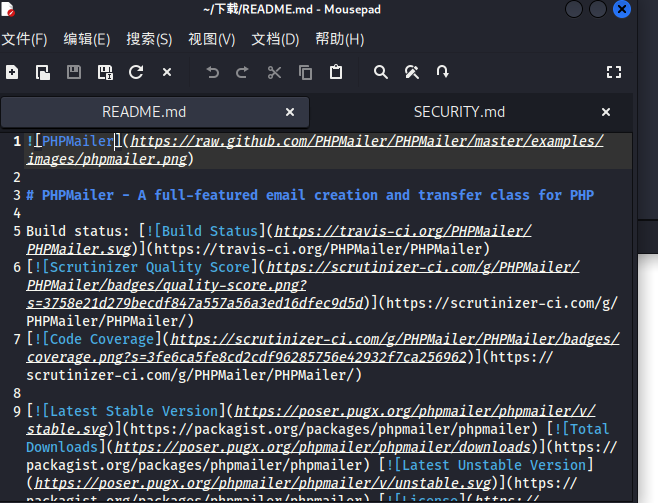This screenshot has width=658, height=503.
Task: Close the document using toolbar X icon
Action: click(167, 72)
